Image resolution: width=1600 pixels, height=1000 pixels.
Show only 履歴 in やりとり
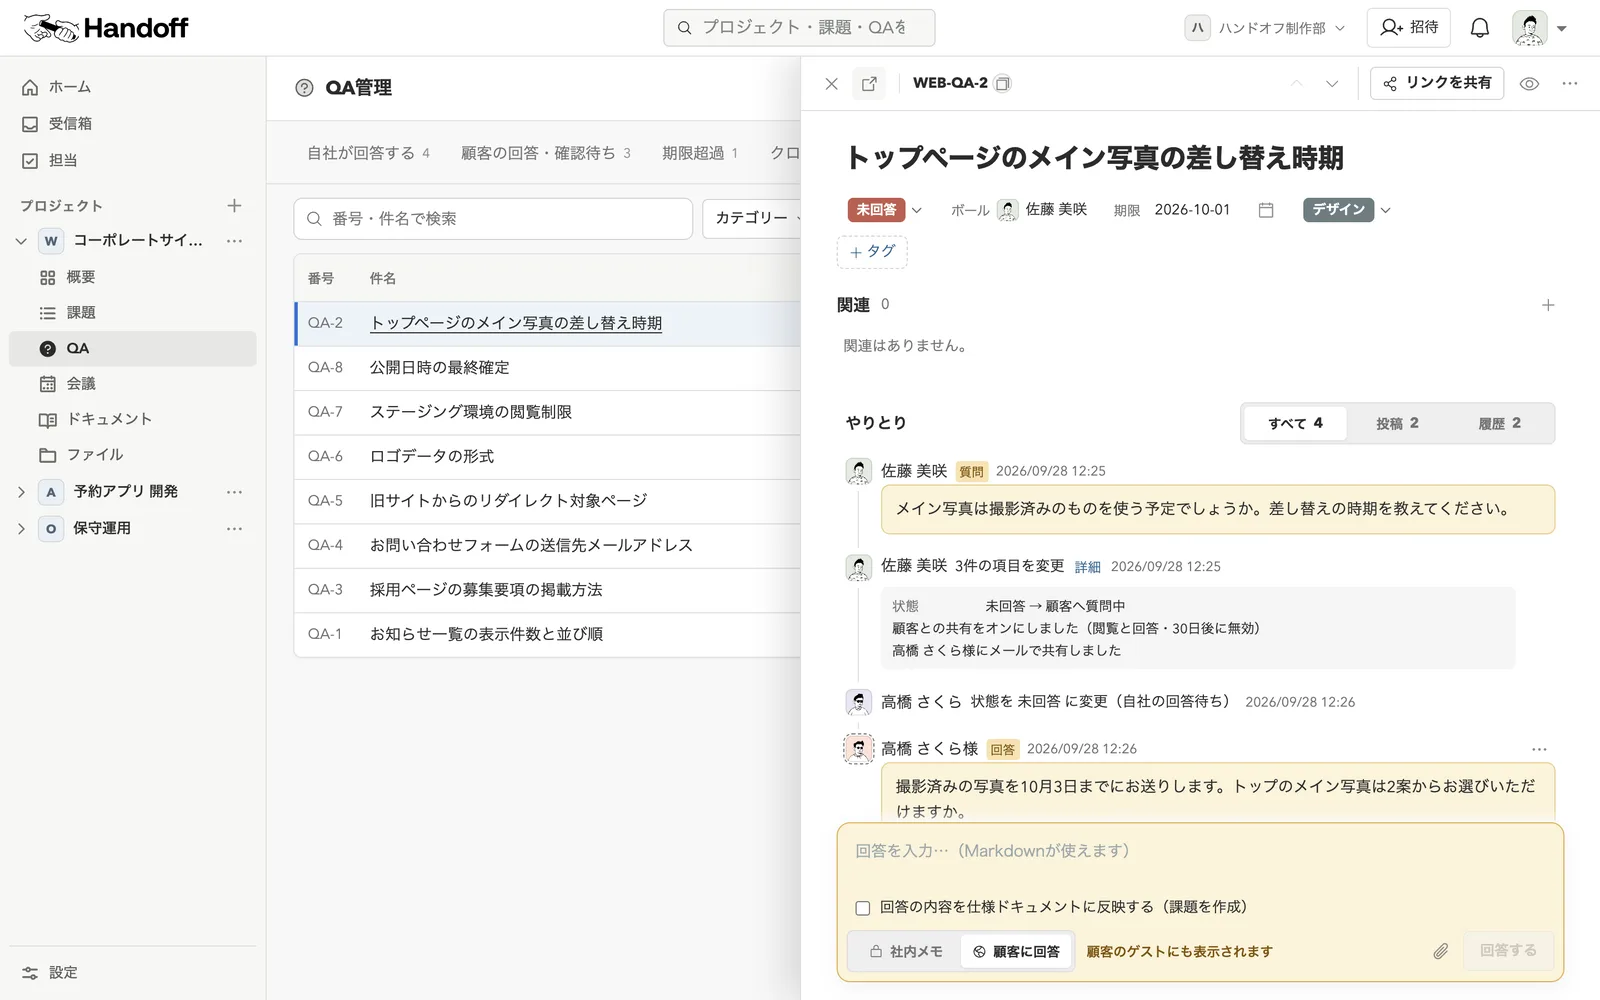pyautogui.click(x=1499, y=424)
